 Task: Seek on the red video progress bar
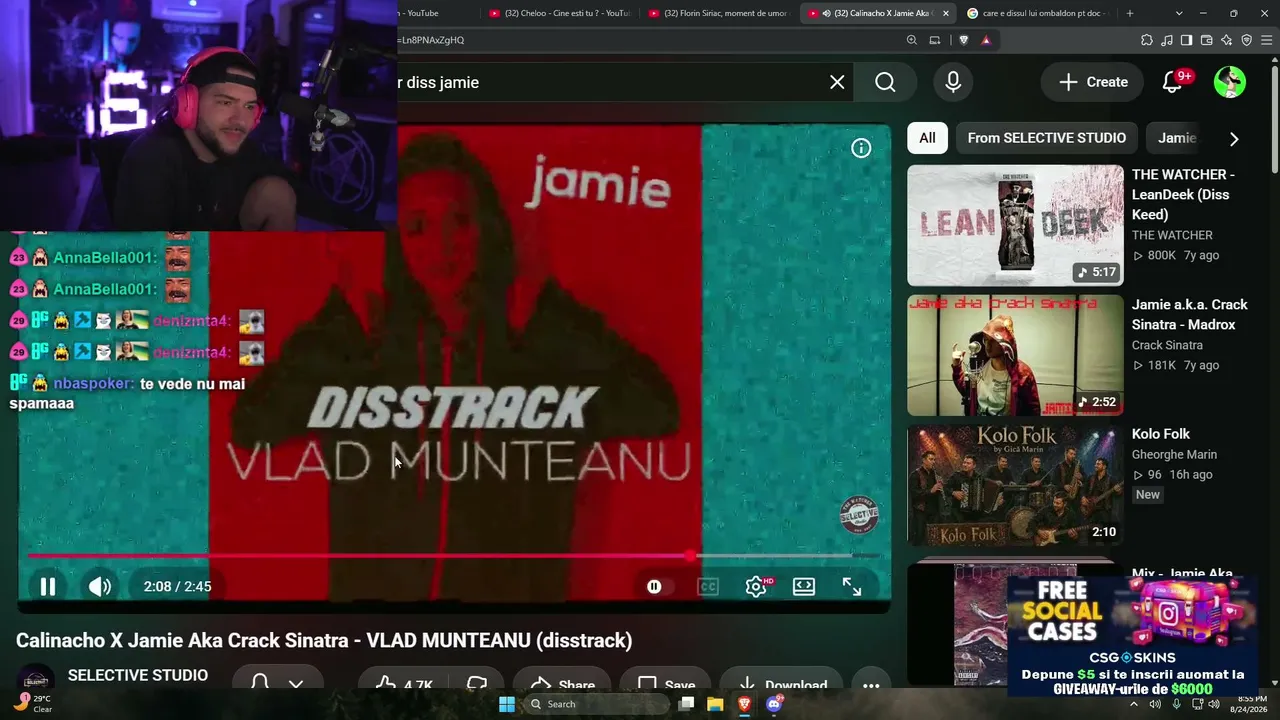(x=455, y=555)
